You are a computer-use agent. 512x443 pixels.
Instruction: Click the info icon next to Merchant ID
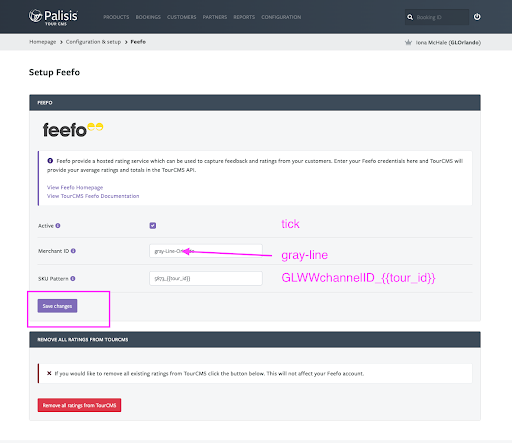coord(73,251)
